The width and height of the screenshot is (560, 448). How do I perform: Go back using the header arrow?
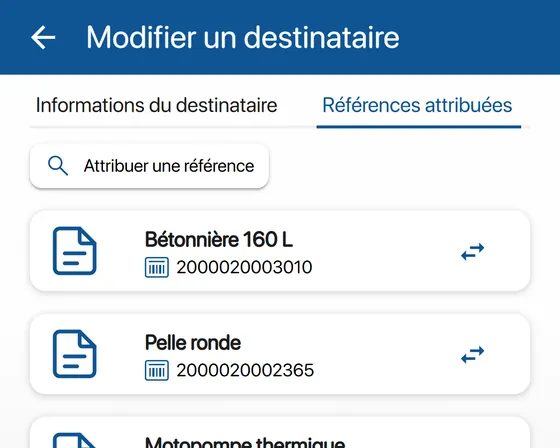[43, 37]
